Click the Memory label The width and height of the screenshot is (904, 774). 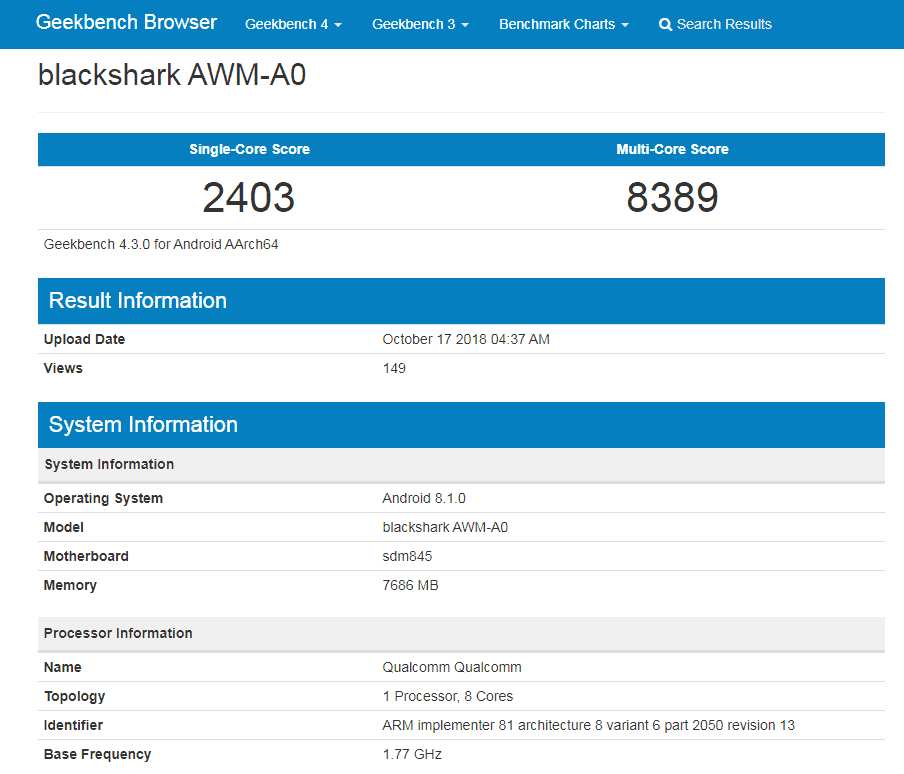[70, 586]
